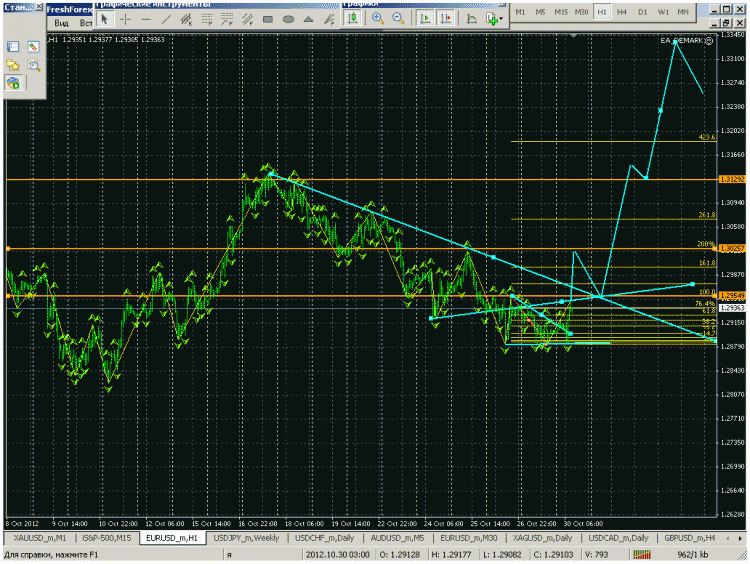The width and height of the screenshot is (750, 564).
Task: Click the chart shift triangle marker
Action: point(574,35)
